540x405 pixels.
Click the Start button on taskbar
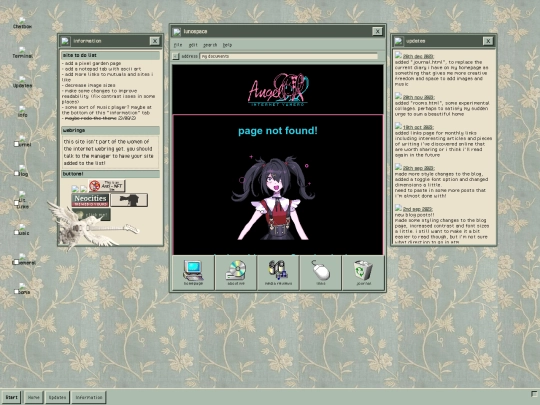[11, 397]
